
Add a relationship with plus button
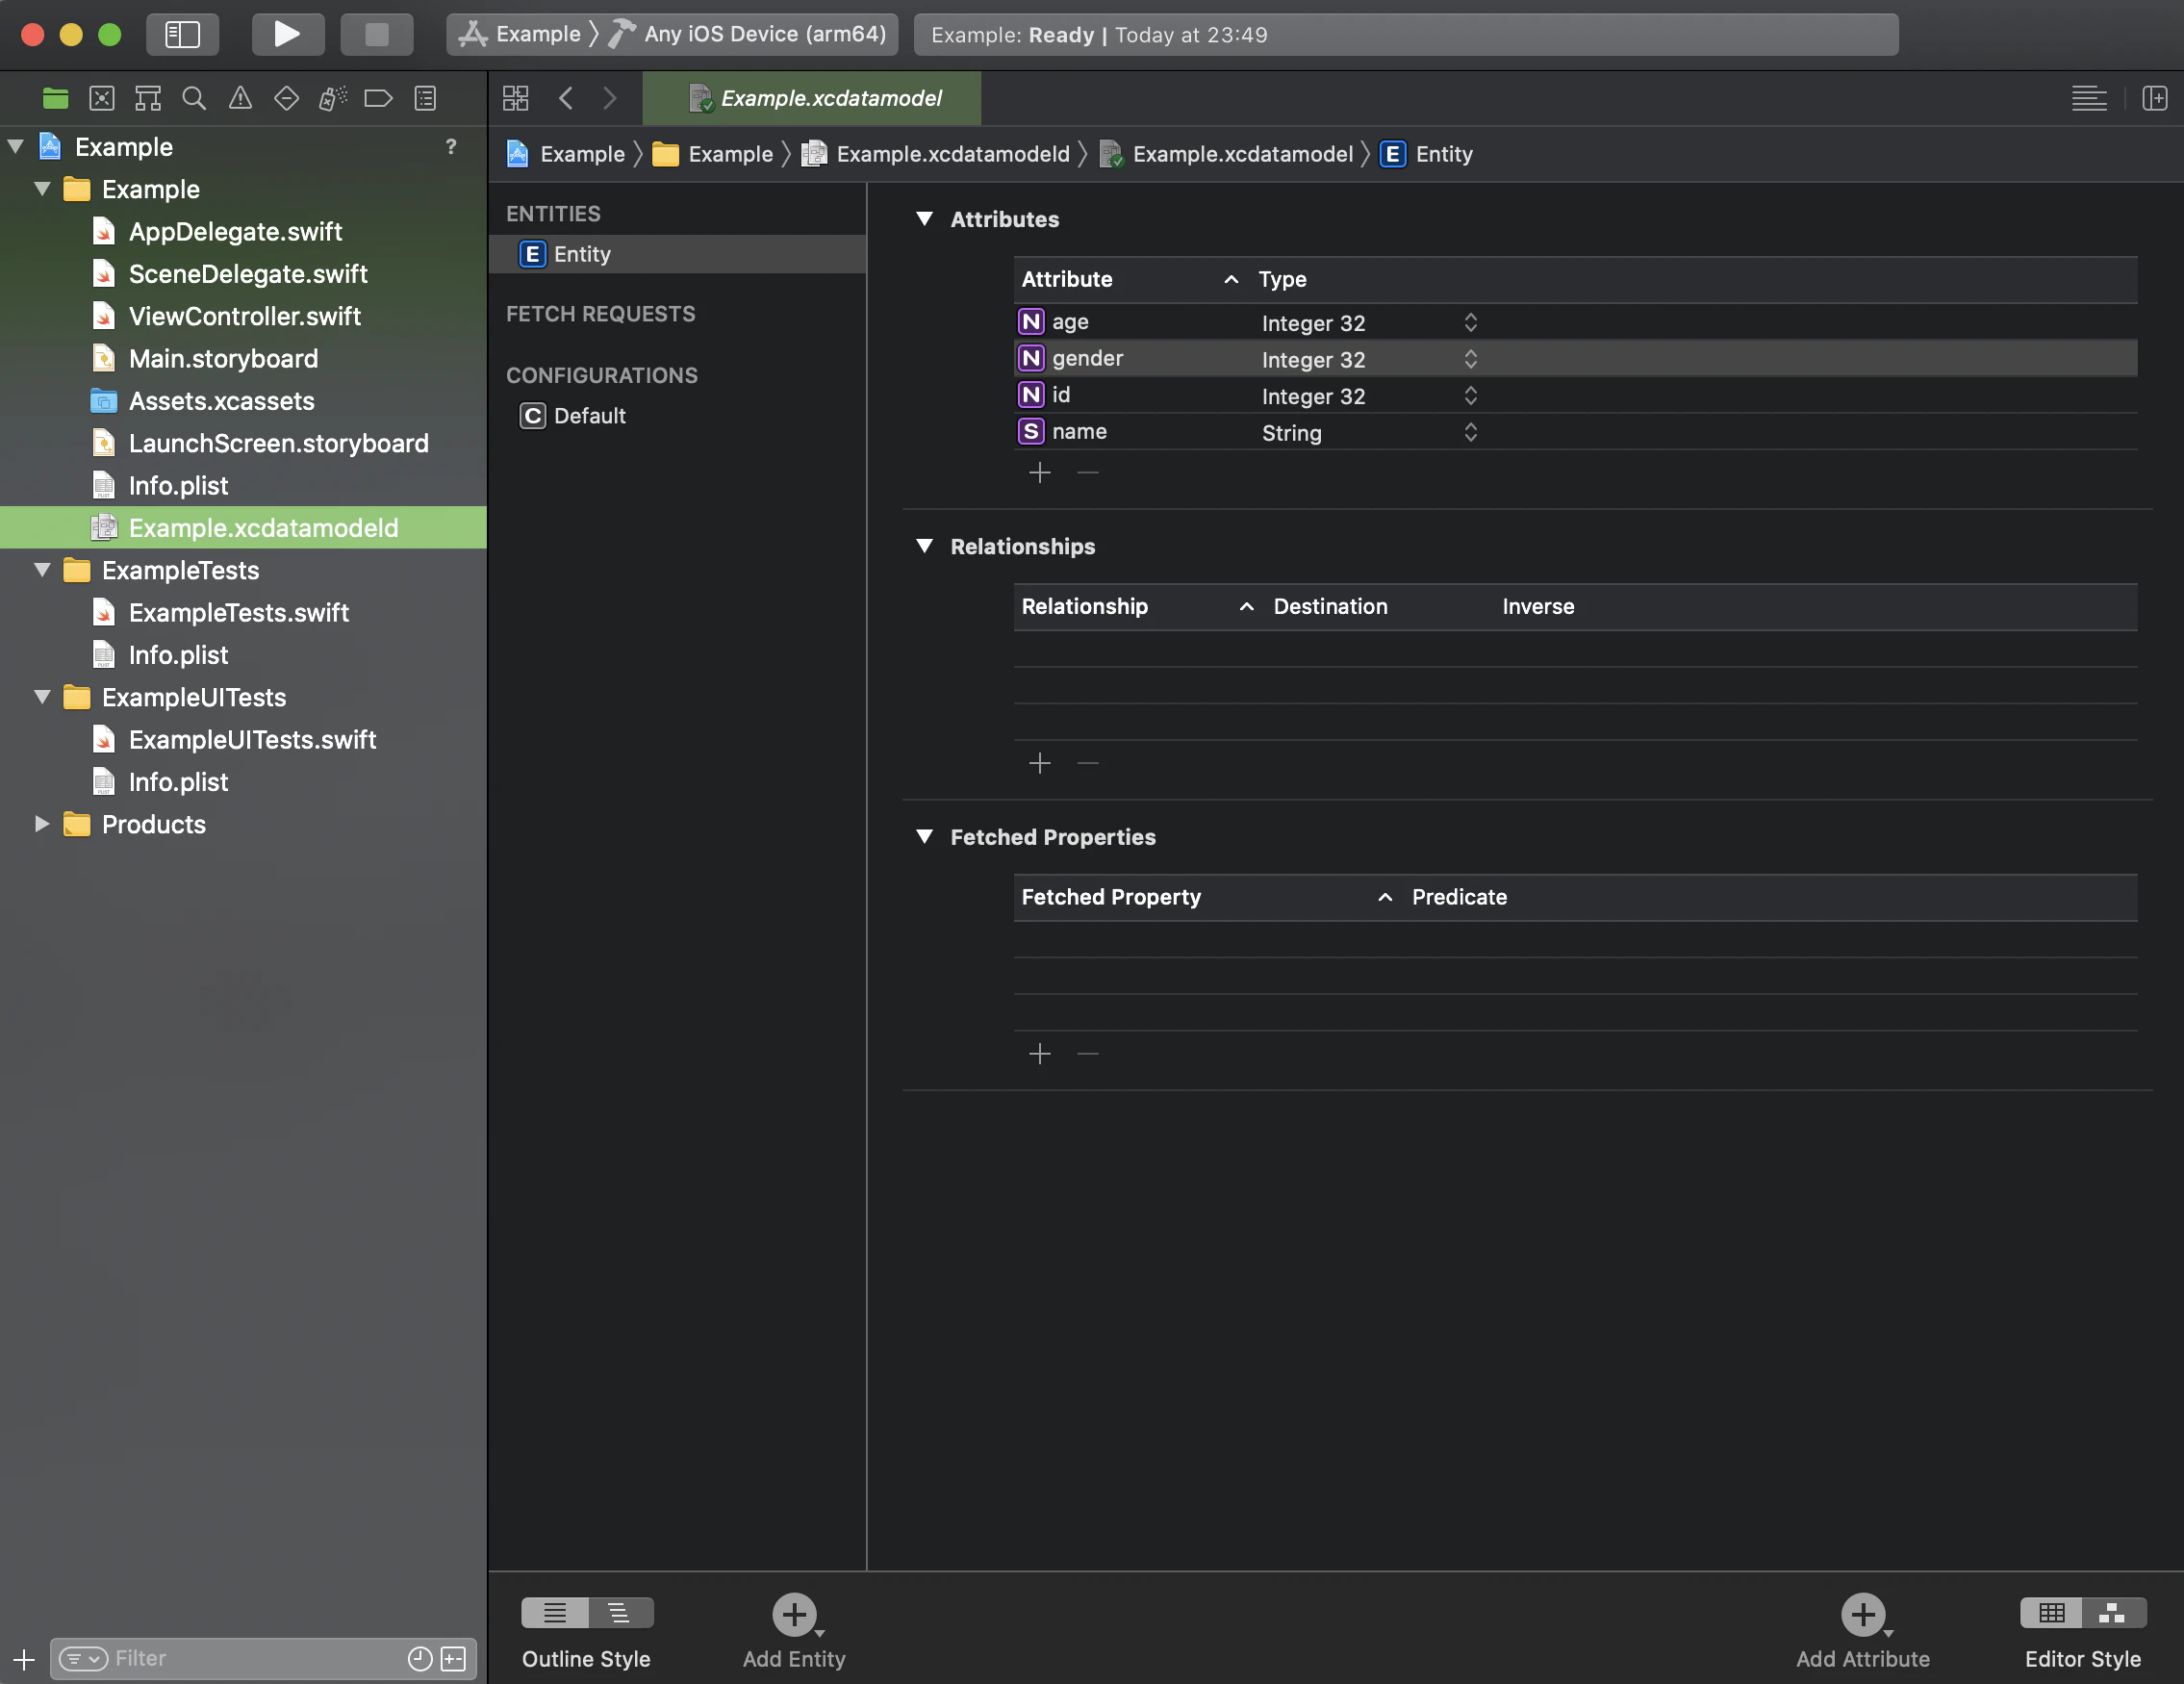coord(1040,763)
